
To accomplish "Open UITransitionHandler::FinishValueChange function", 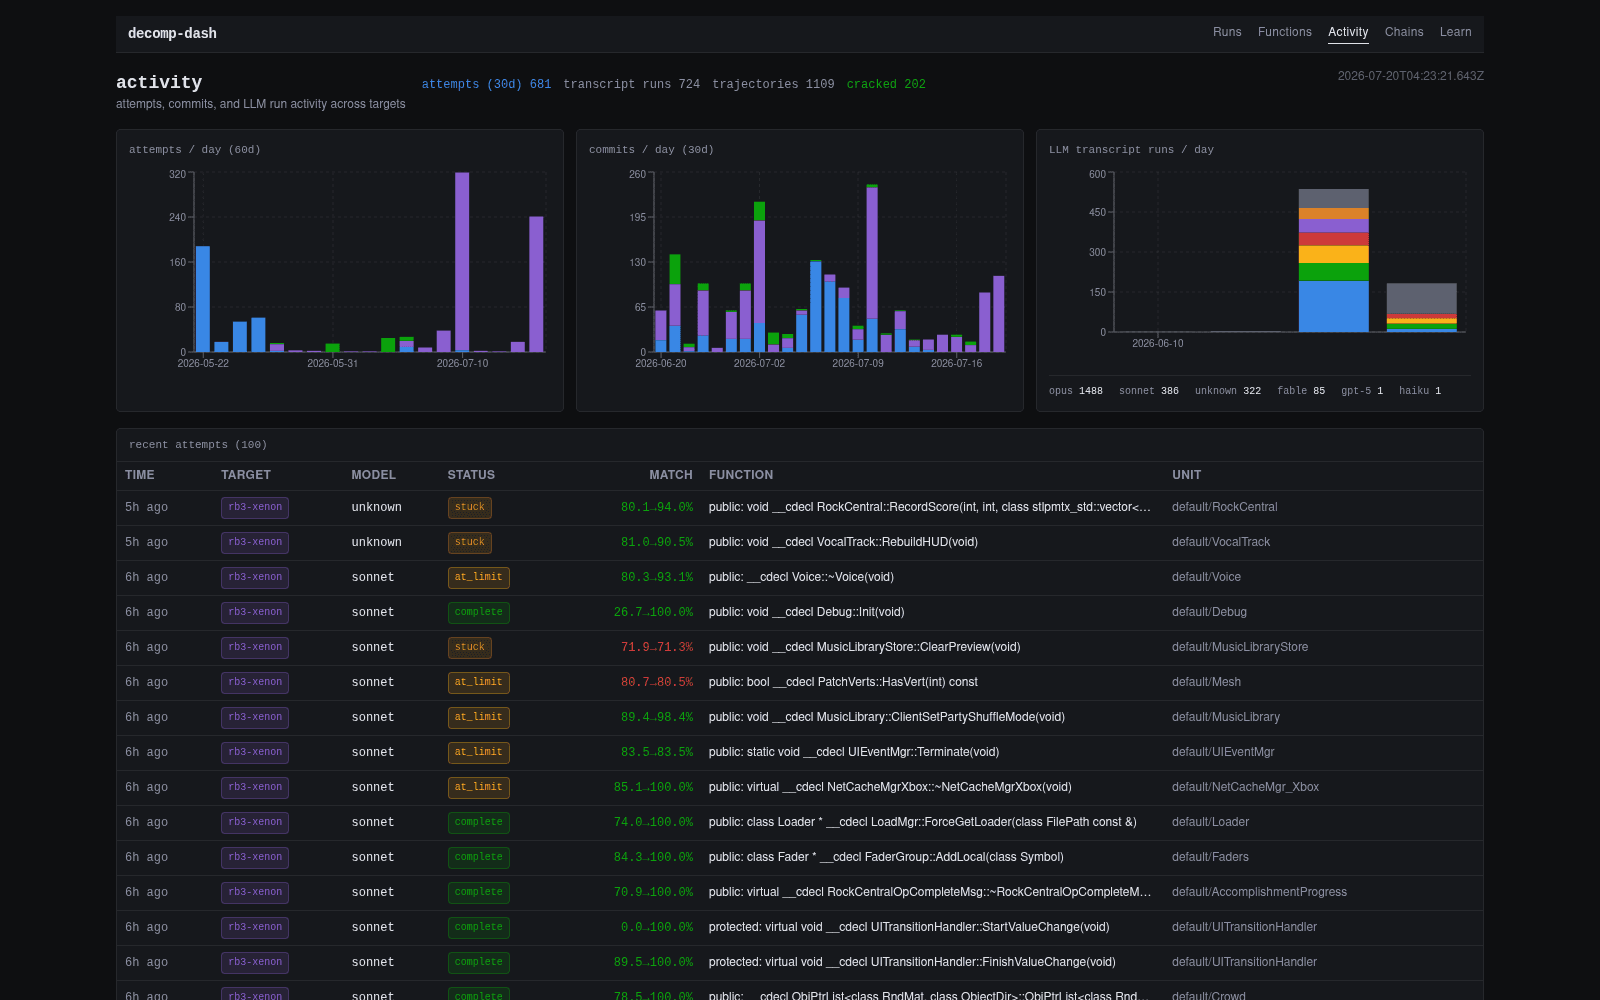I will 912,962.
